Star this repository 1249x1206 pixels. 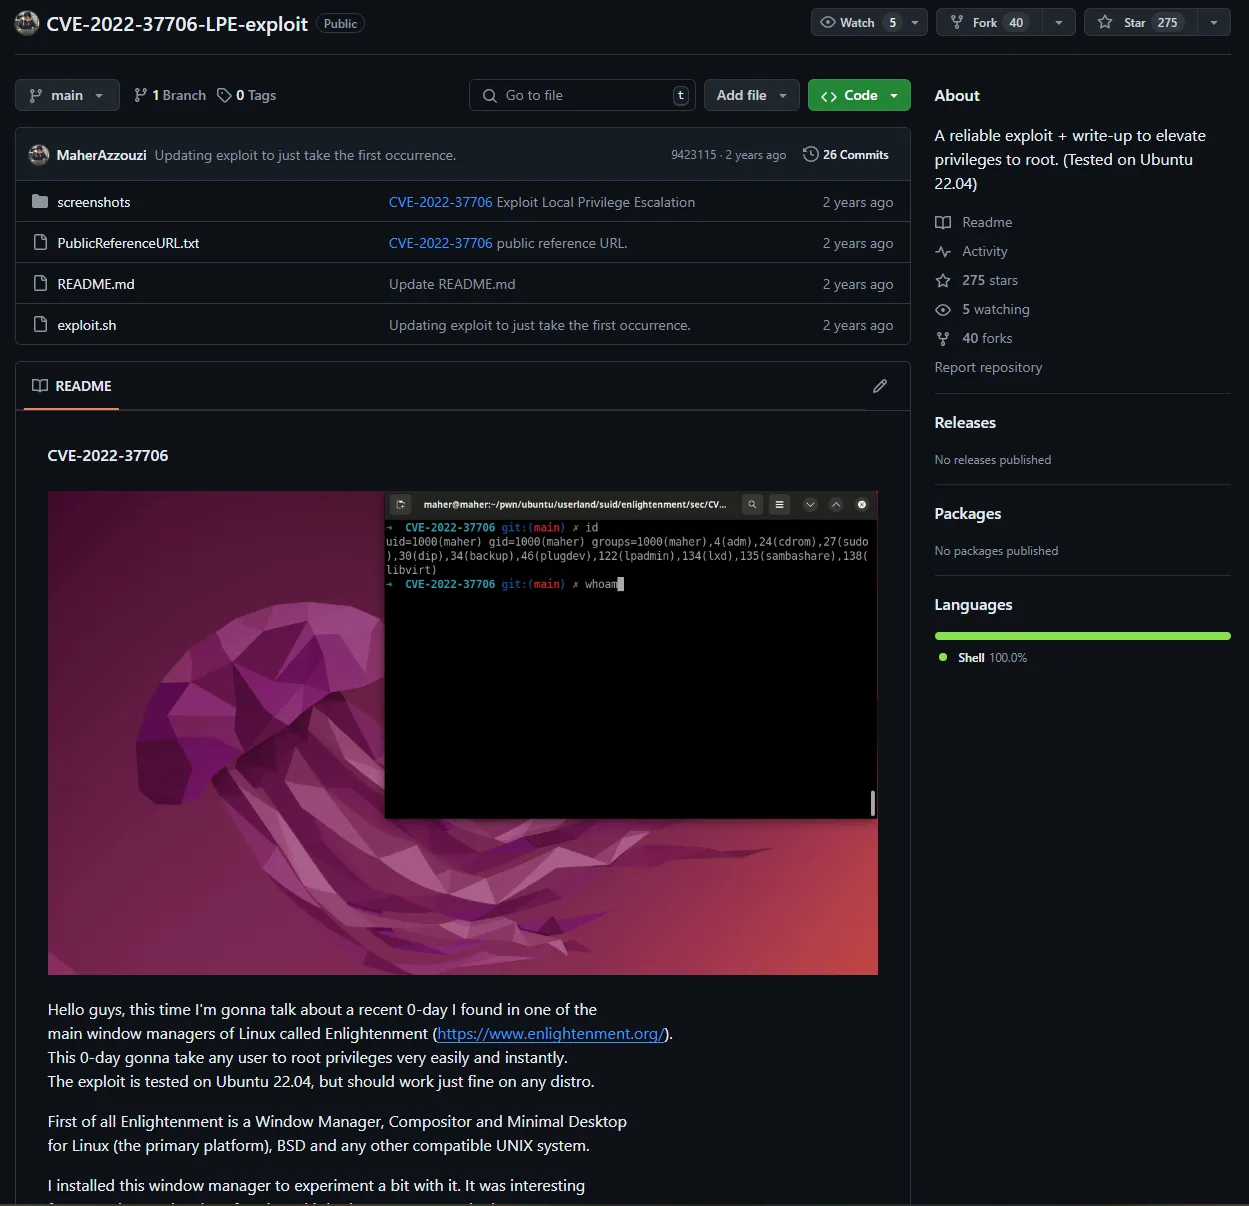point(1139,23)
